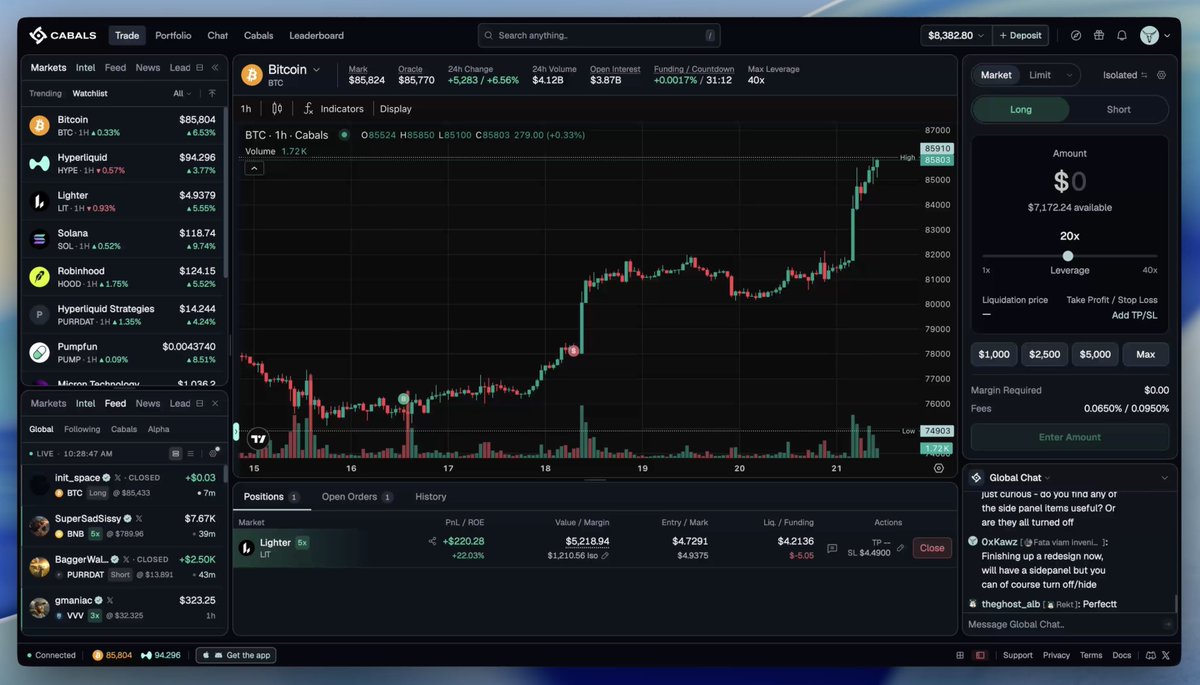The height and width of the screenshot is (685, 1200).
Task: Select the card view in Feed
Action: 176,453
